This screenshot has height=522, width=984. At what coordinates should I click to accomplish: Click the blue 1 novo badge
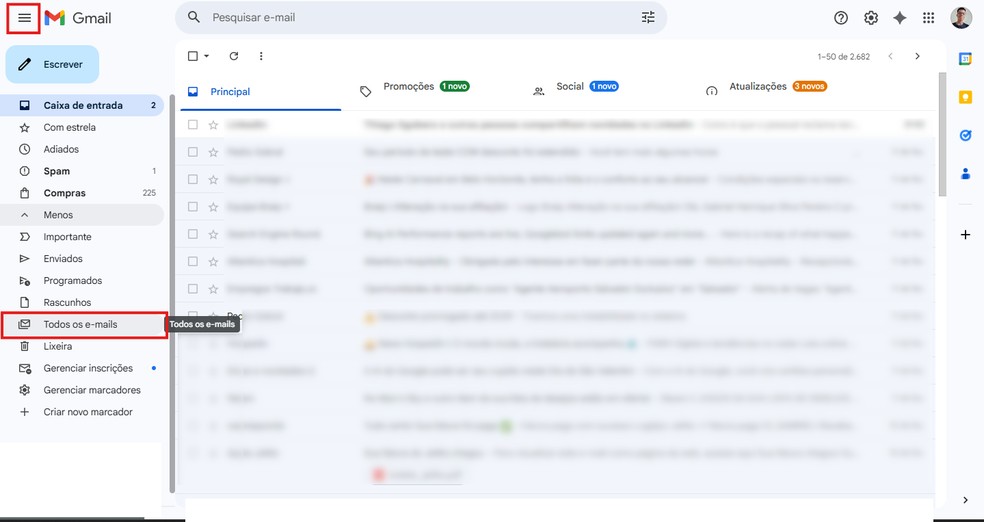coord(604,86)
